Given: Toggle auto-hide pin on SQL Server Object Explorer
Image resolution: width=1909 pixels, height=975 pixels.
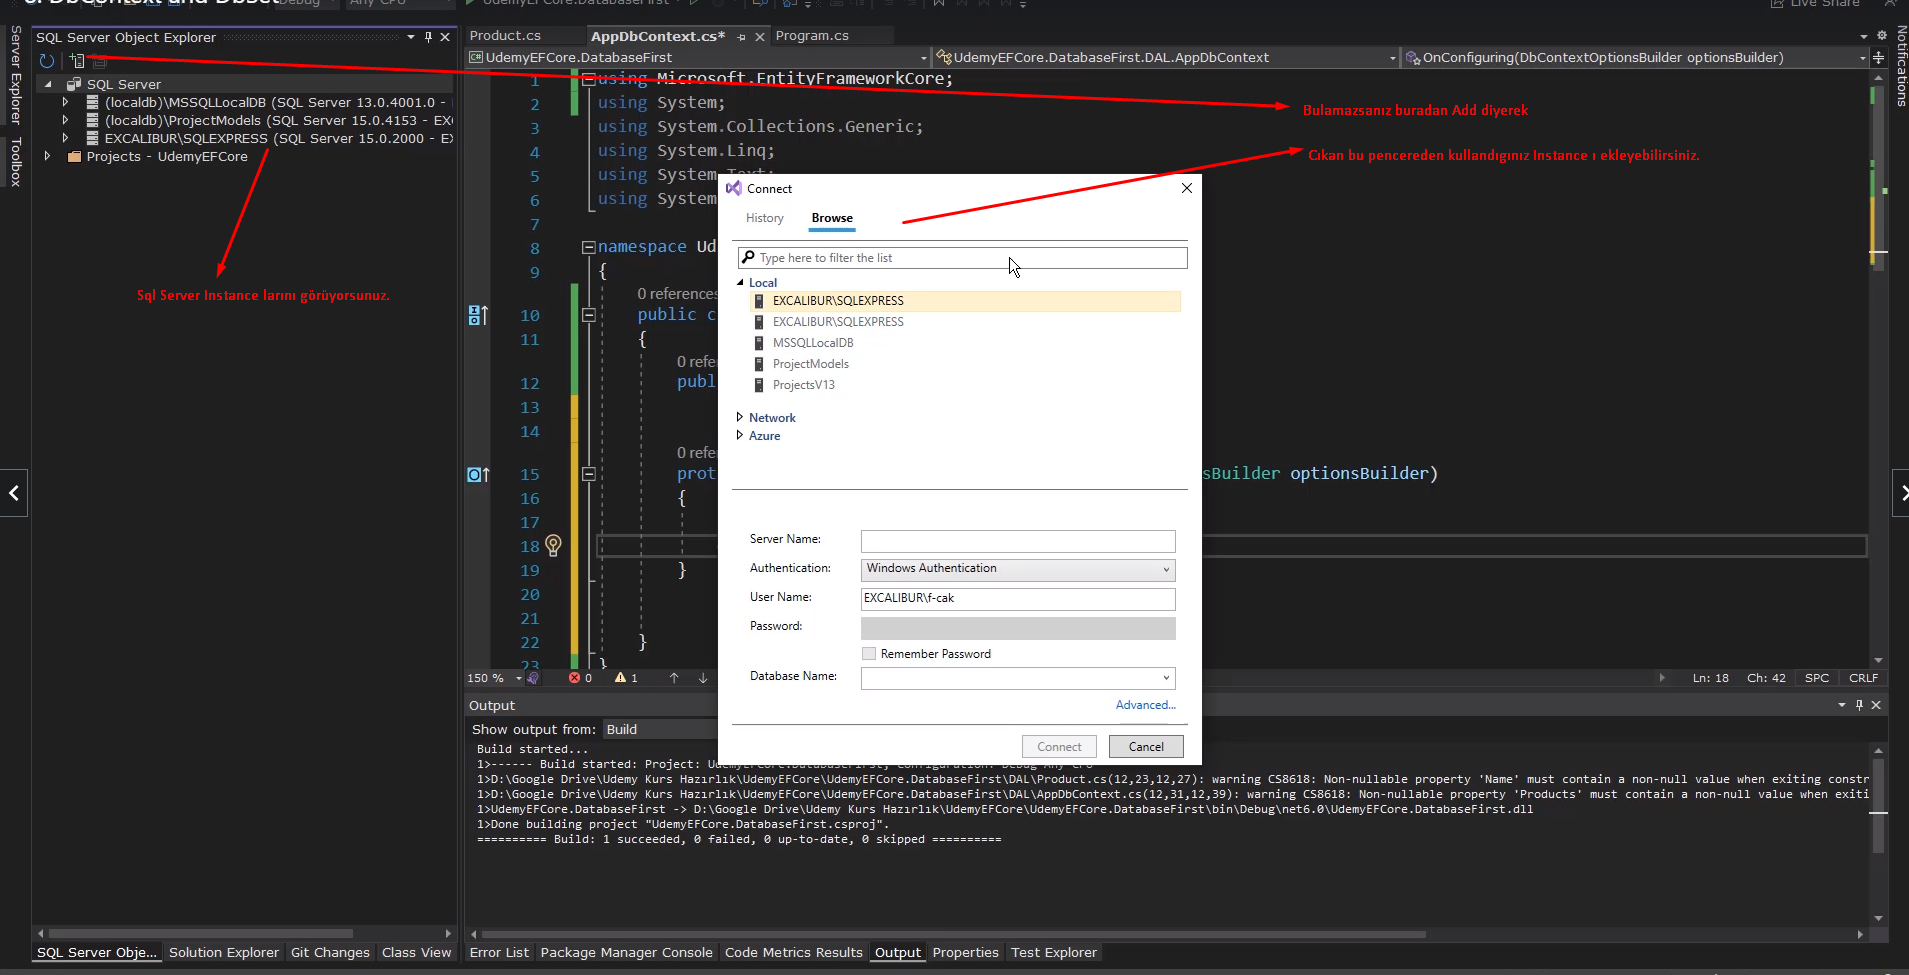Looking at the screenshot, I should coord(429,37).
